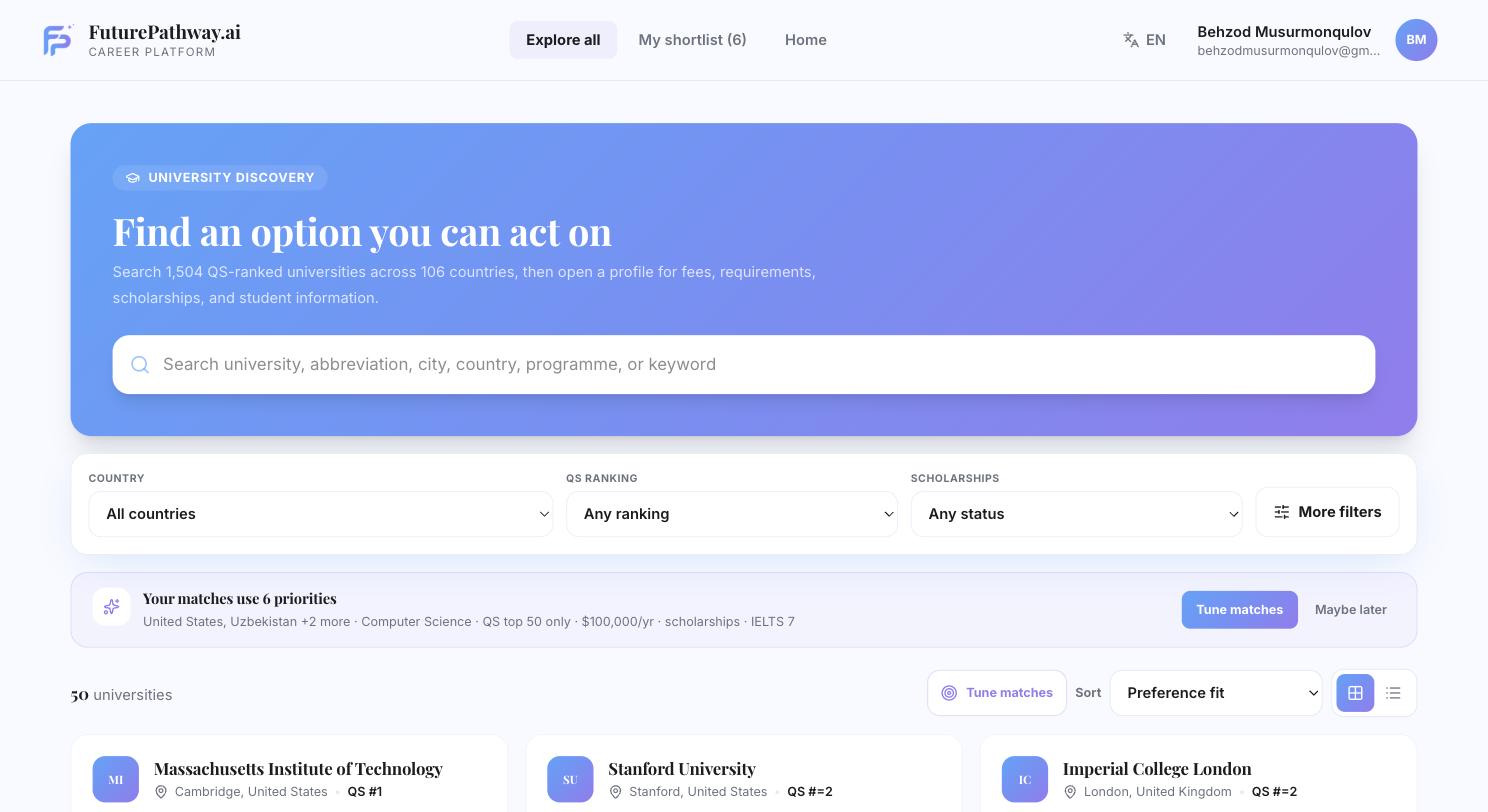Viewport: 1488px width, 812px height.
Task: Click the '50 universities' count text
Action: point(121,695)
